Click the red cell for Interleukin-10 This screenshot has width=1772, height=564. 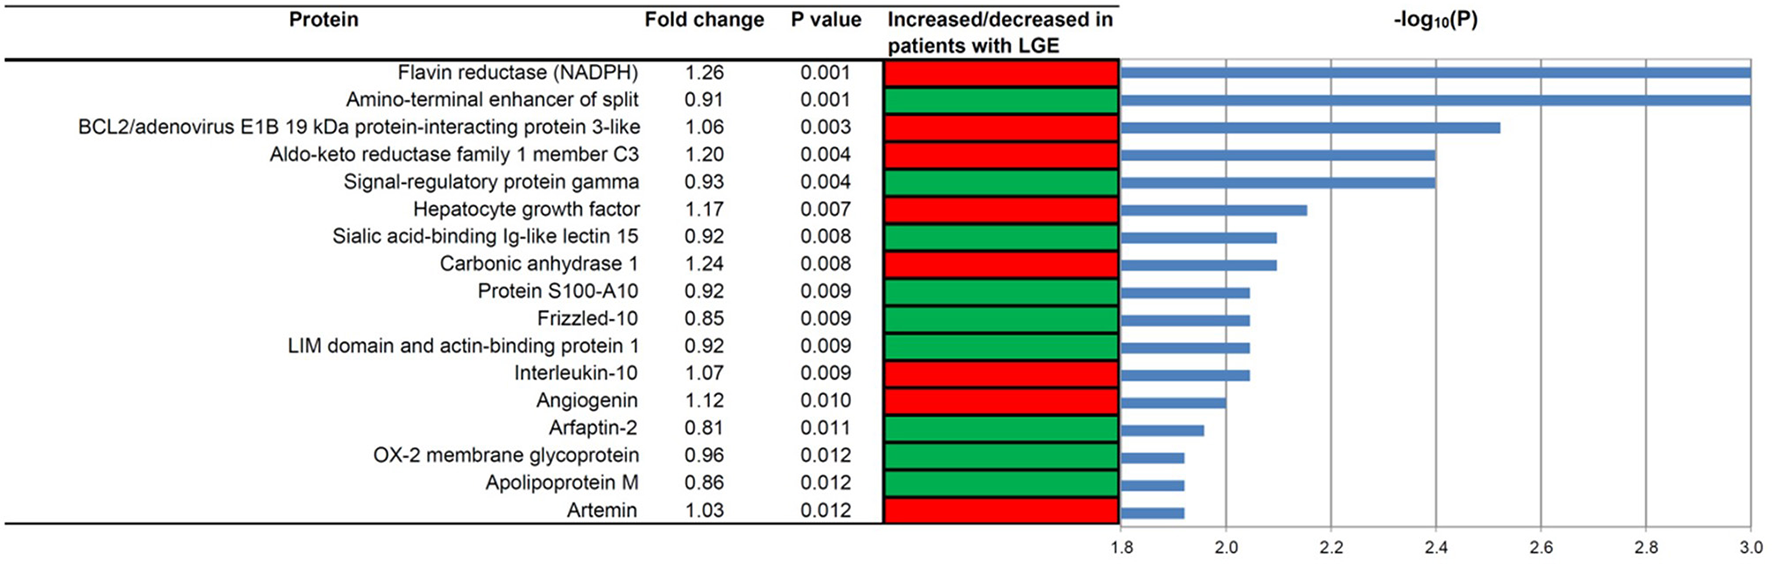[1000, 374]
